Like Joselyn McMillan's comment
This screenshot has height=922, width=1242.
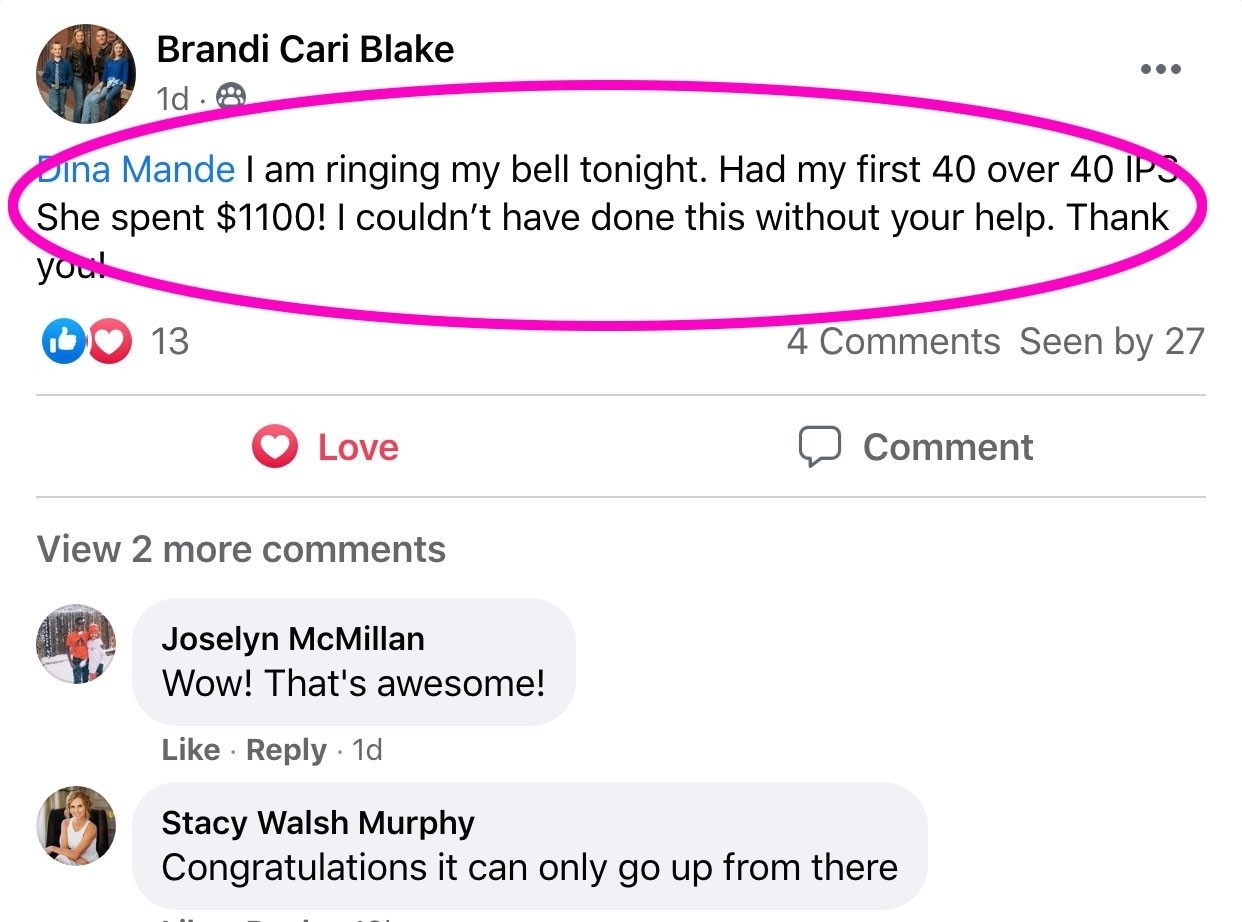[190, 750]
